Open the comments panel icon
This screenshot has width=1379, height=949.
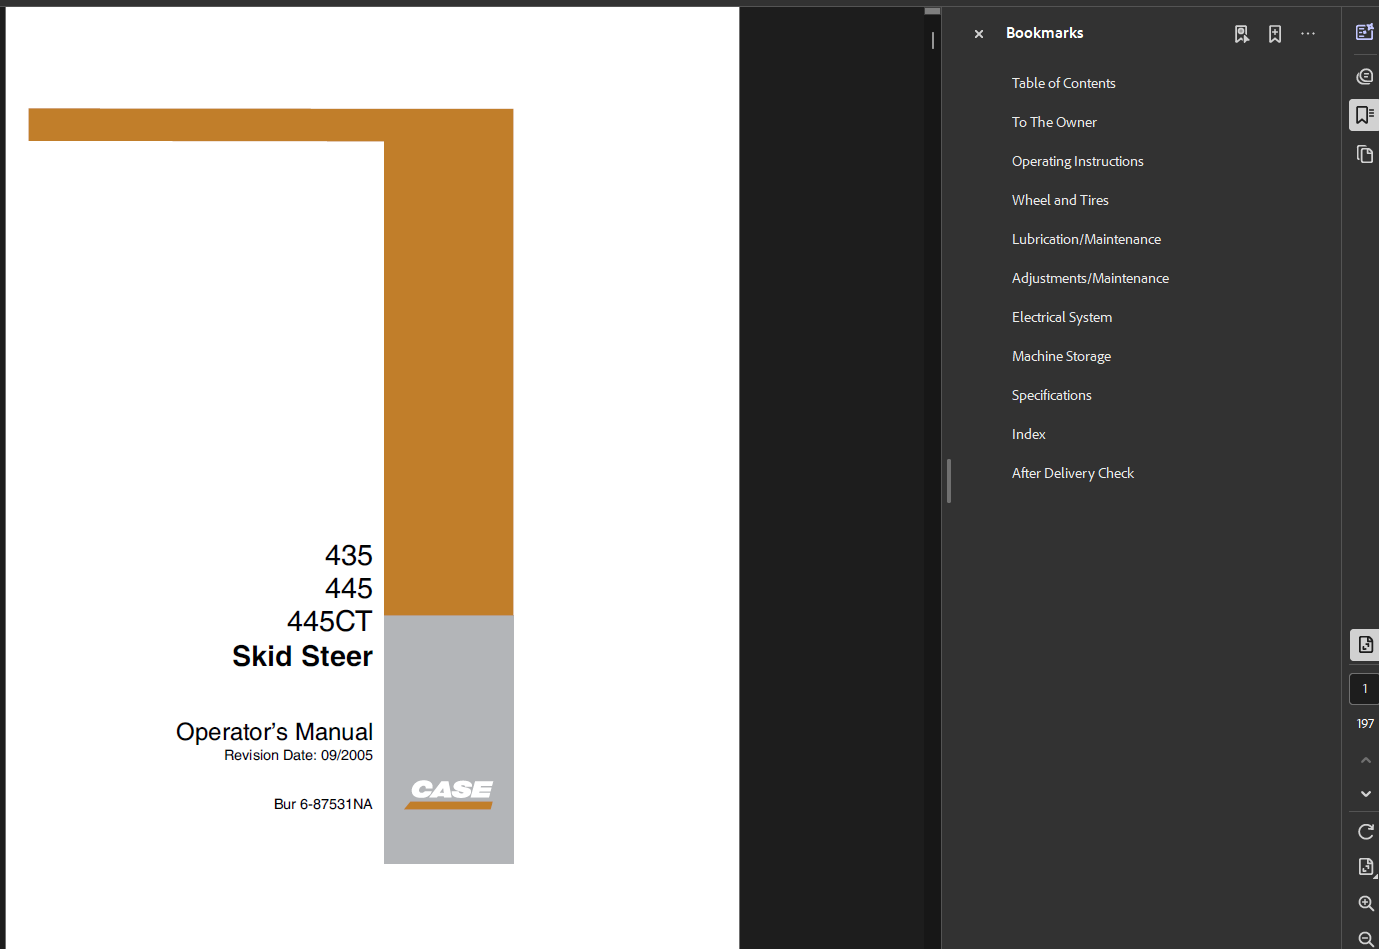click(1365, 76)
